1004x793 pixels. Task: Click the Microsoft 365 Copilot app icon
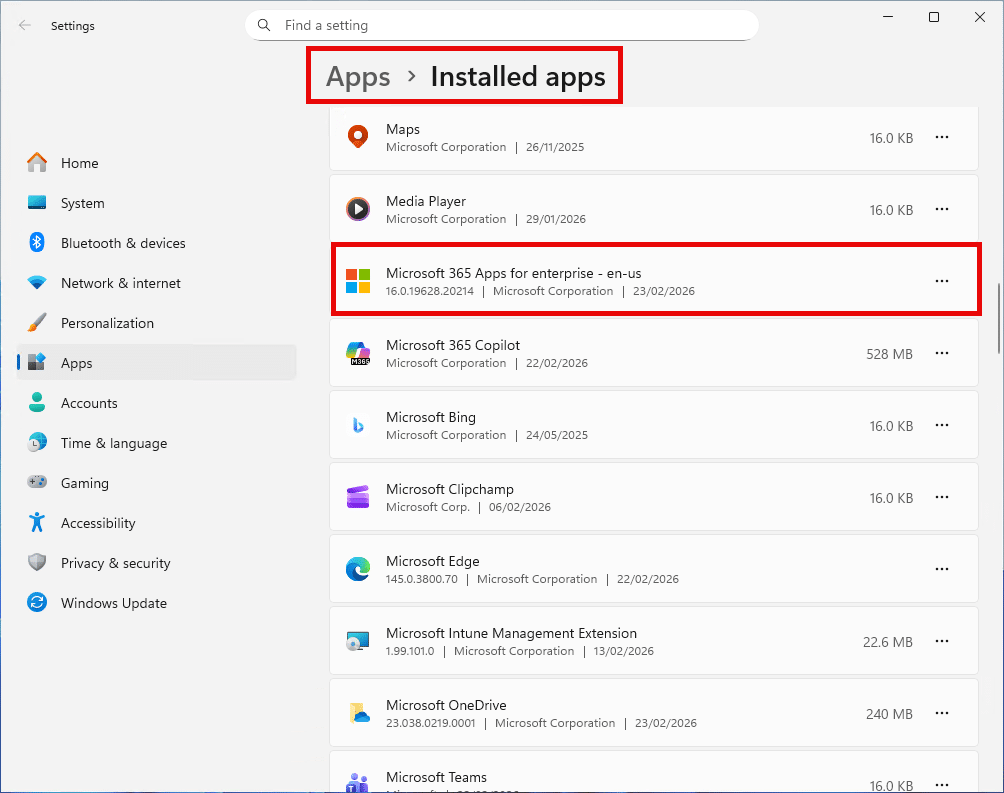[x=358, y=354]
